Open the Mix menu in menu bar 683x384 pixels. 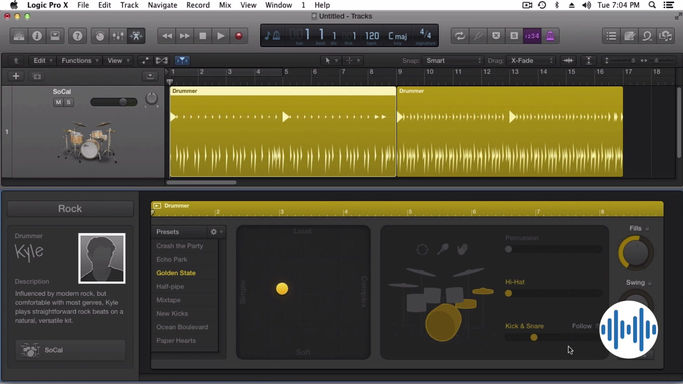(225, 5)
